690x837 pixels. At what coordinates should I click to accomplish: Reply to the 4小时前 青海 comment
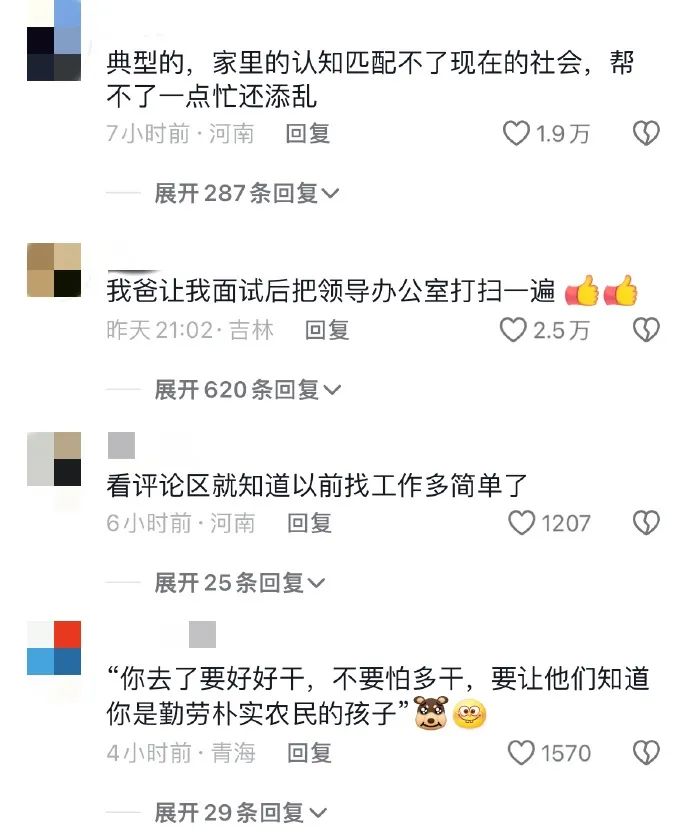(x=310, y=753)
